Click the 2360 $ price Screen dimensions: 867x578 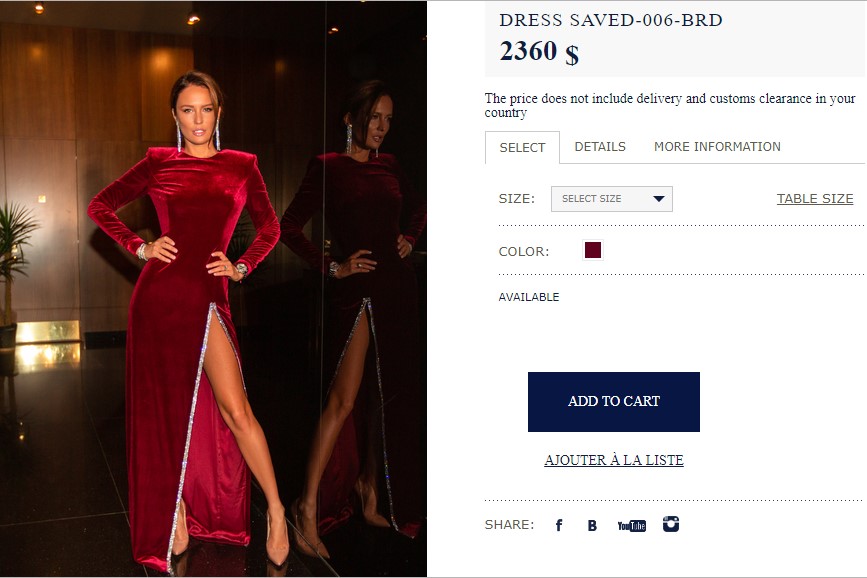pos(539,52)
